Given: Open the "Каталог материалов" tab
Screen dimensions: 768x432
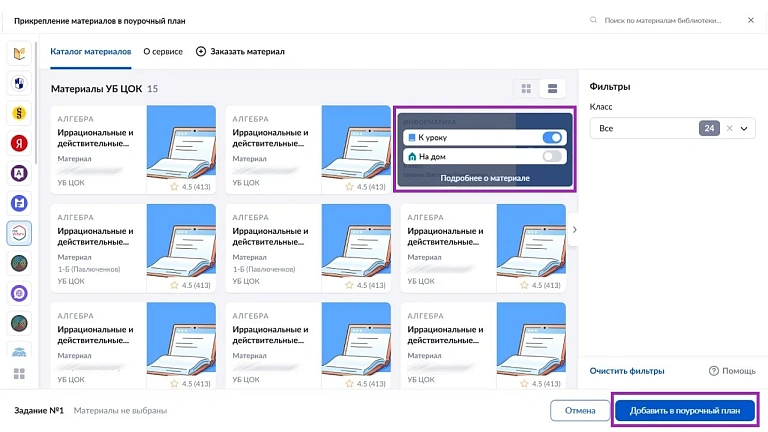Looking at the screenshot, I should 91,51.
